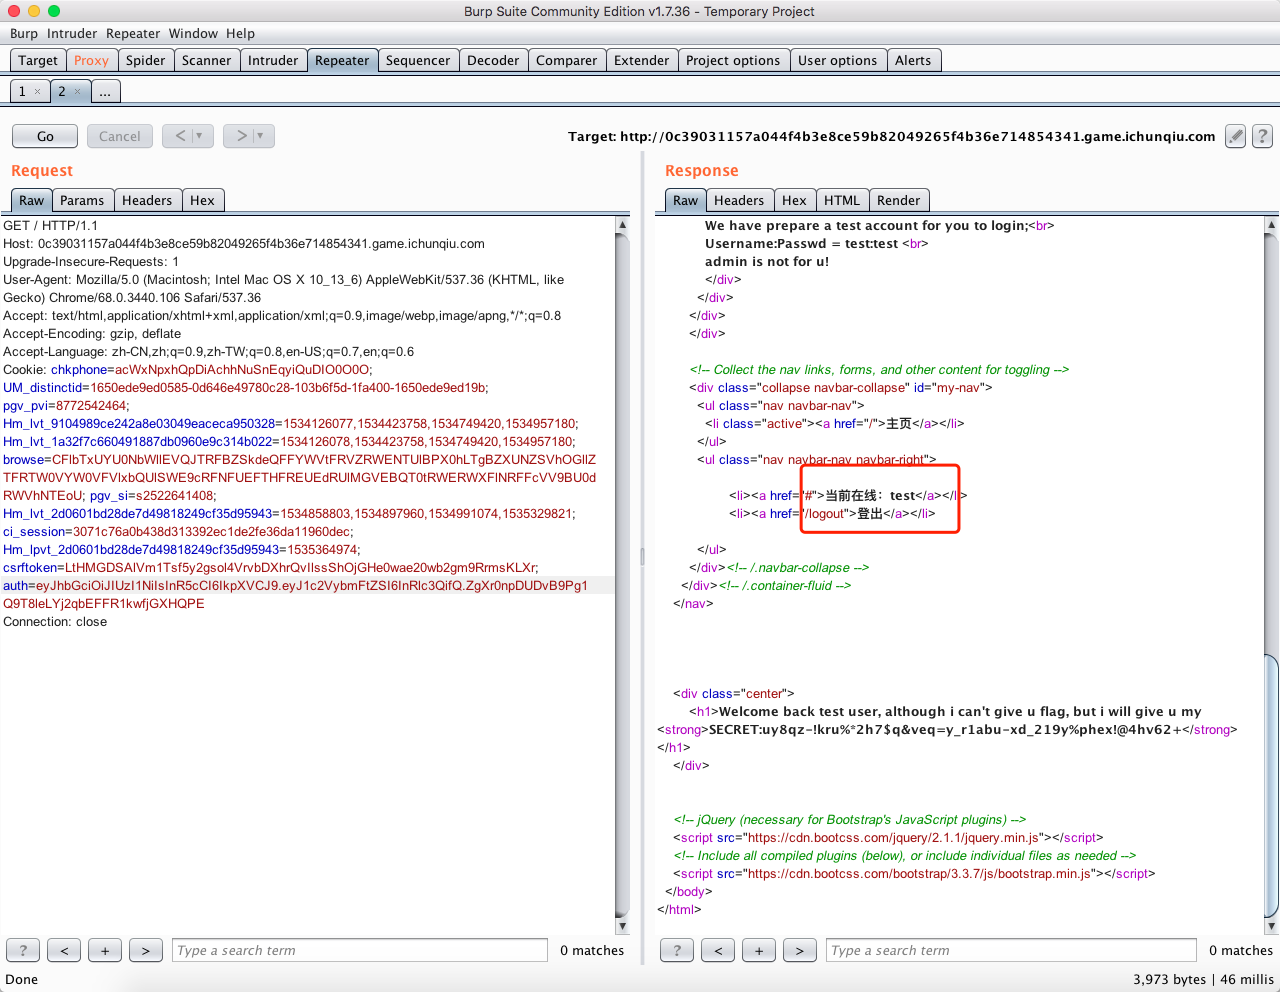Expand the back history dropdown arrow
1280x992 pixels.
click(200, 136)
